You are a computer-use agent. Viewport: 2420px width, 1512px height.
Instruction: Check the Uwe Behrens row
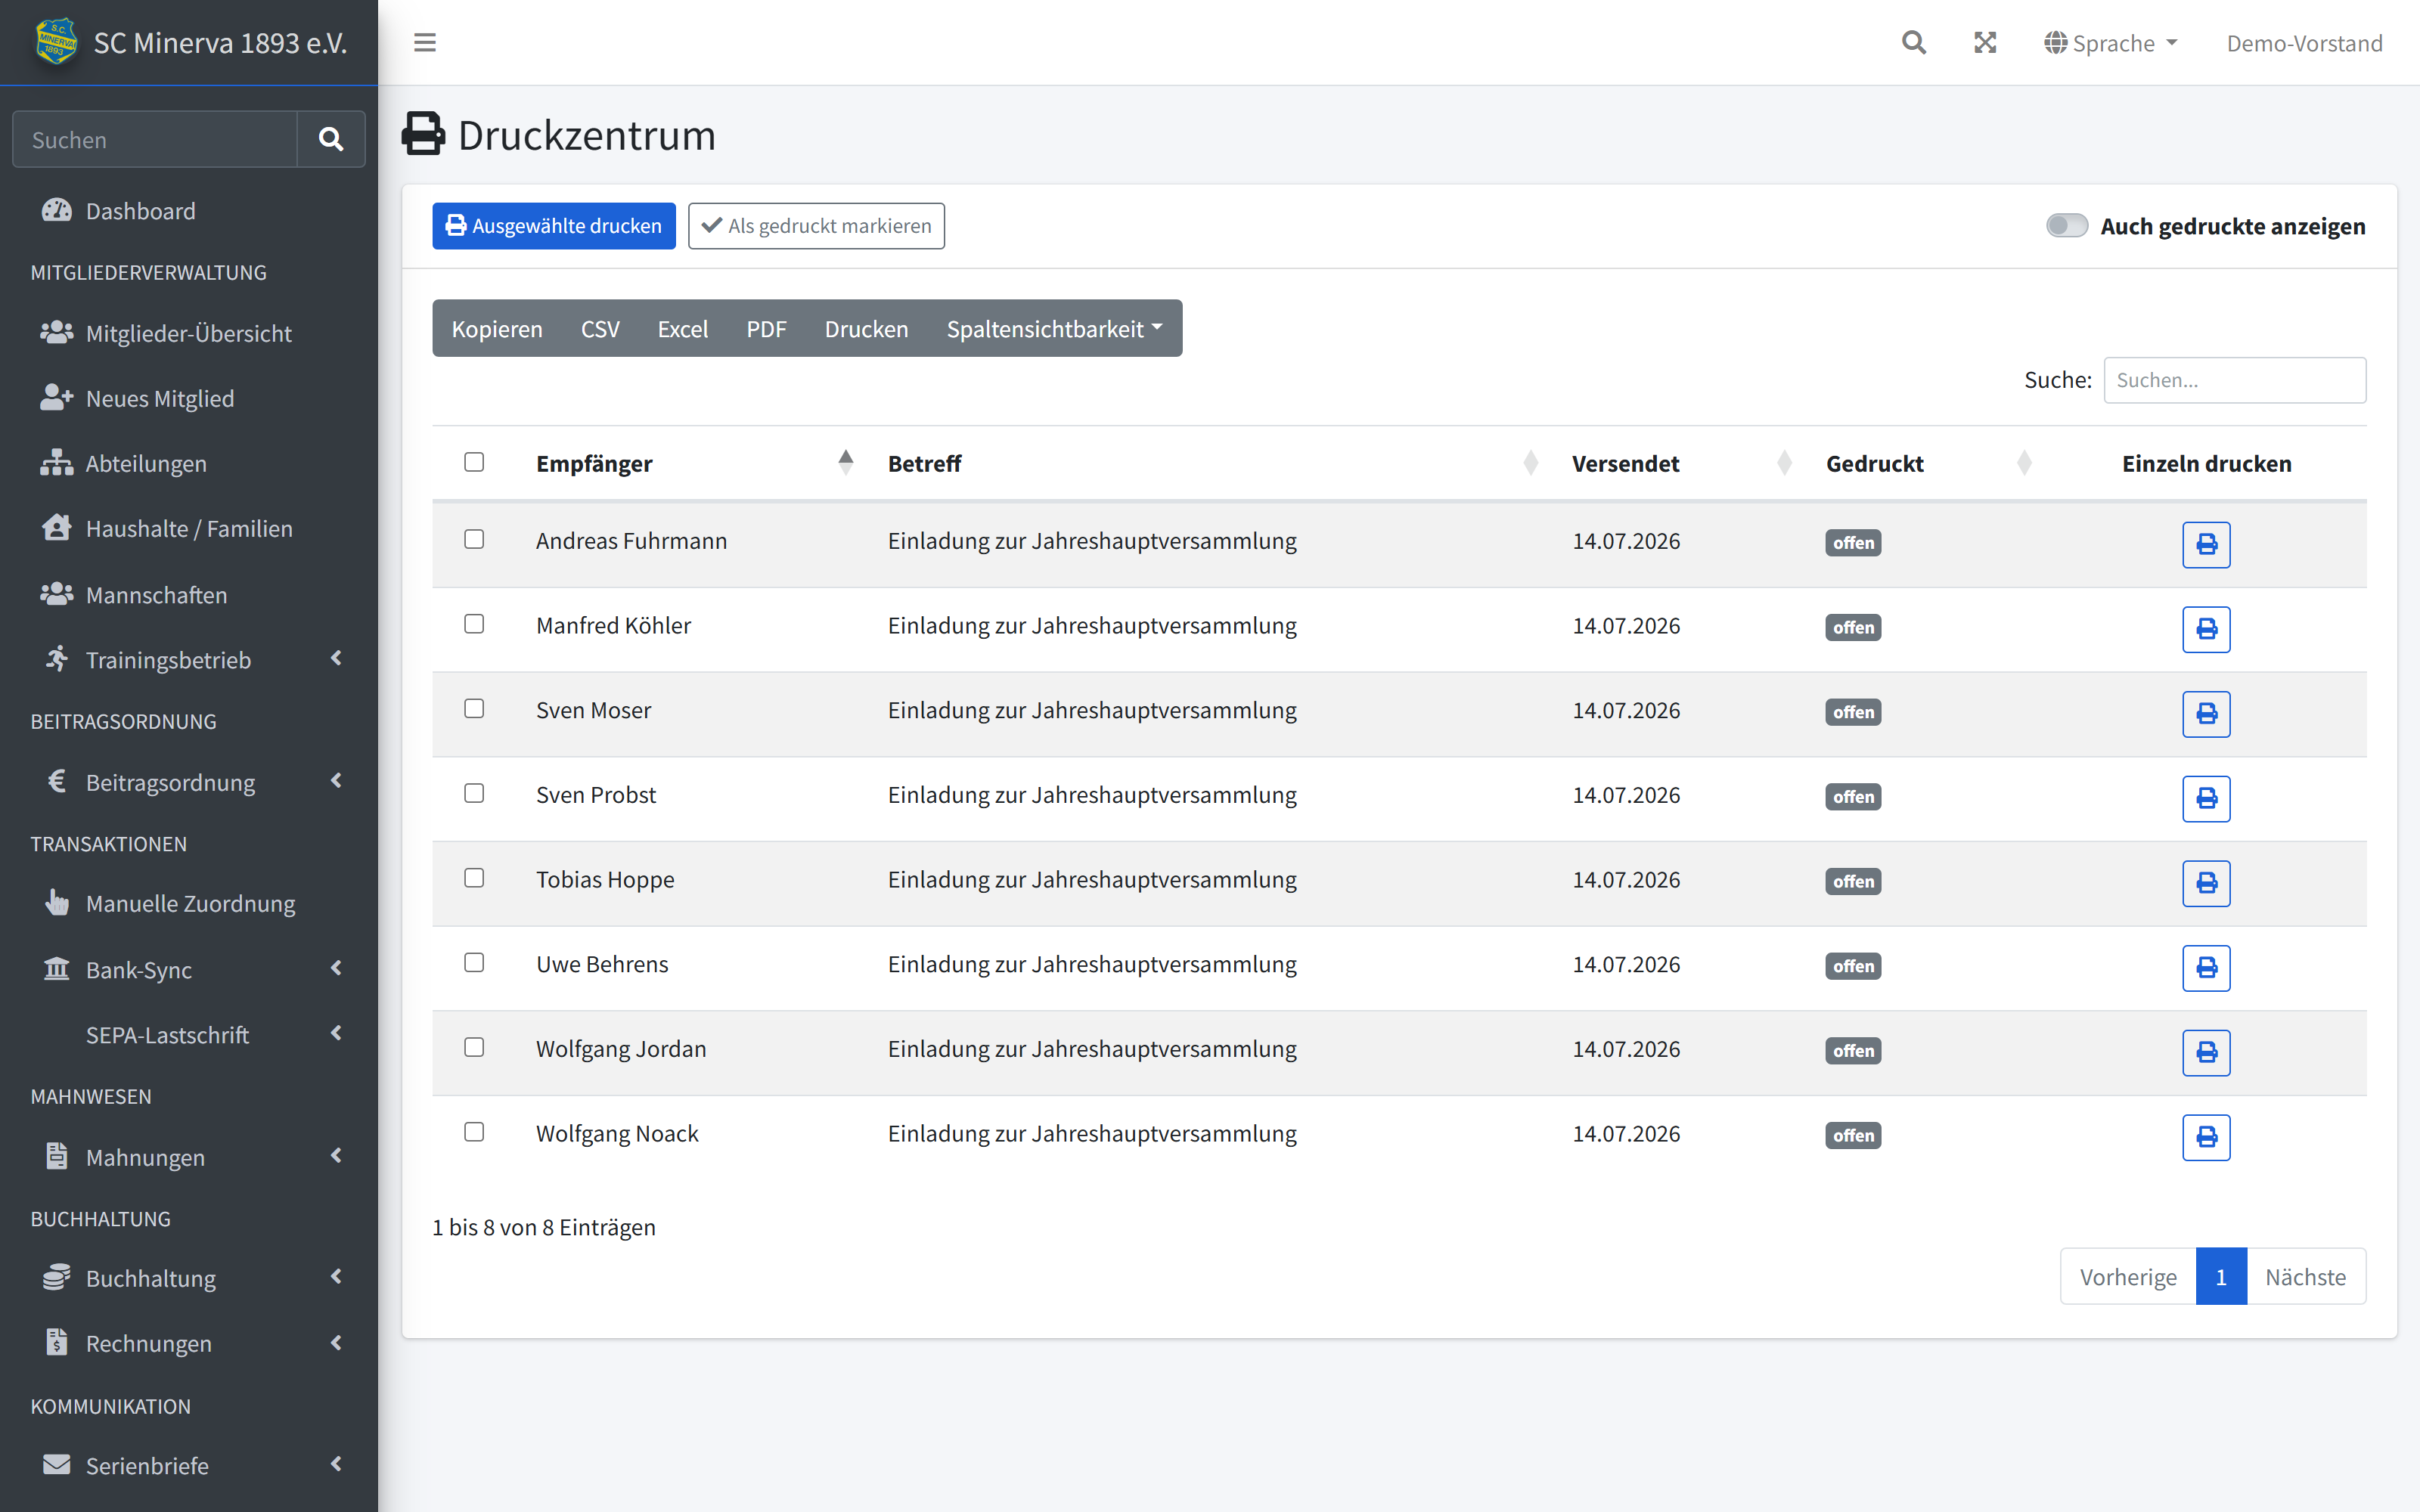coord(474,962)
